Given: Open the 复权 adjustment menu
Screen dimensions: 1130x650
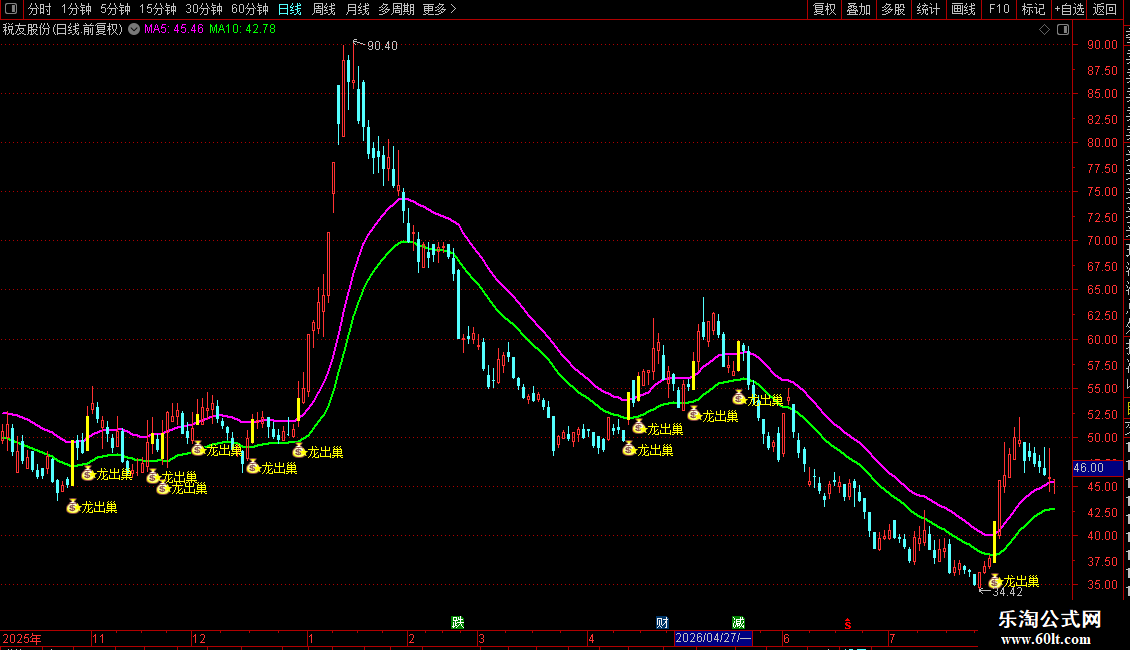Looking at the screenshot, I should click(x=824, y=9).
